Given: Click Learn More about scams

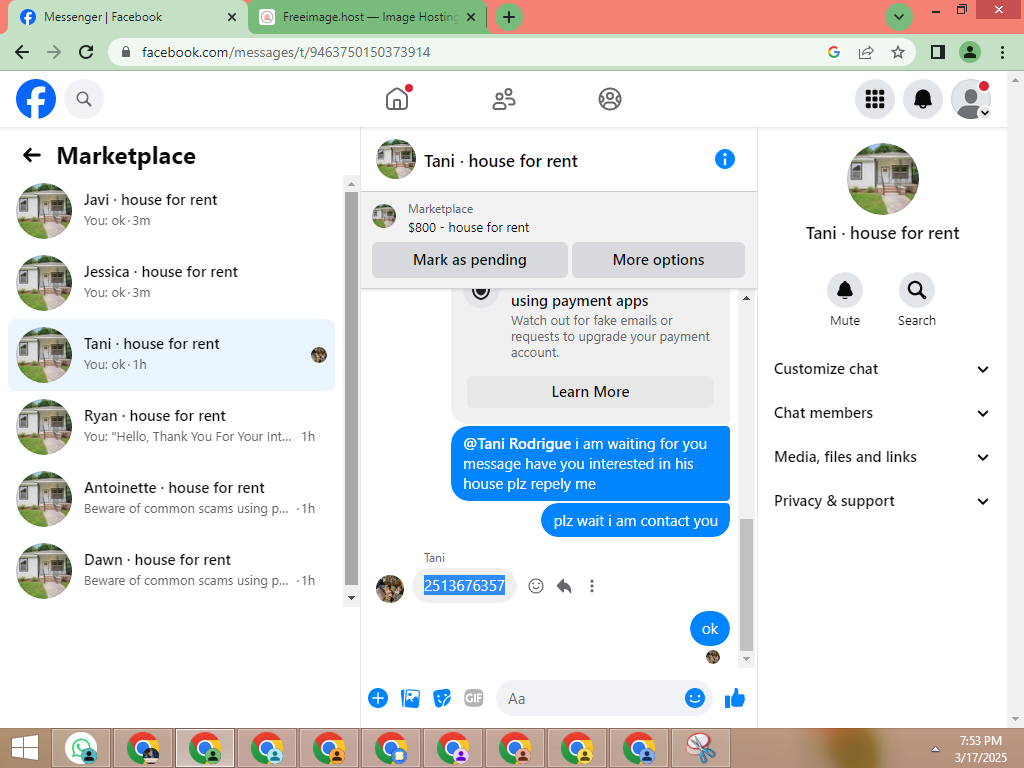Looking at the screenshot, I should [590, 392].
